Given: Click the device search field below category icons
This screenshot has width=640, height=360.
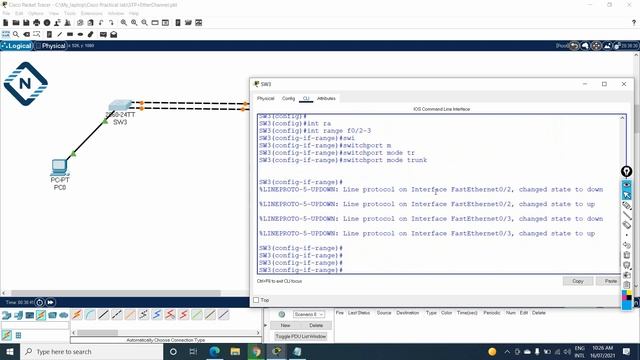Looking at the screenshot, I should coord(35,325).
